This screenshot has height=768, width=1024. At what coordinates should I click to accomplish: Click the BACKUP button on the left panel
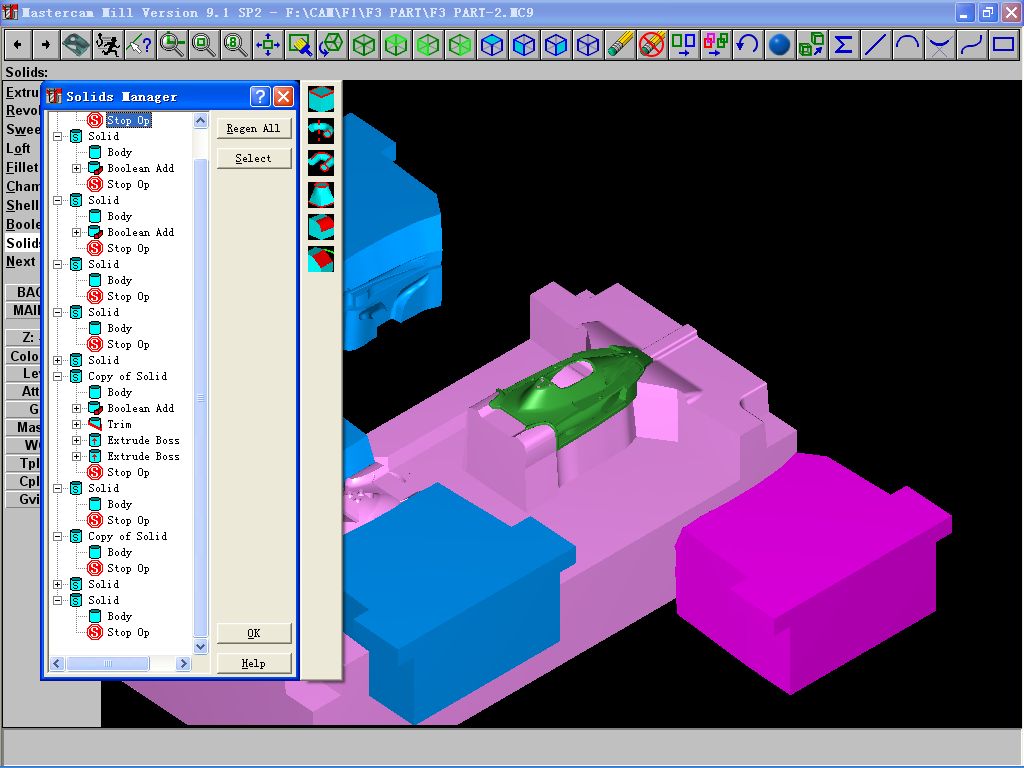23,292
